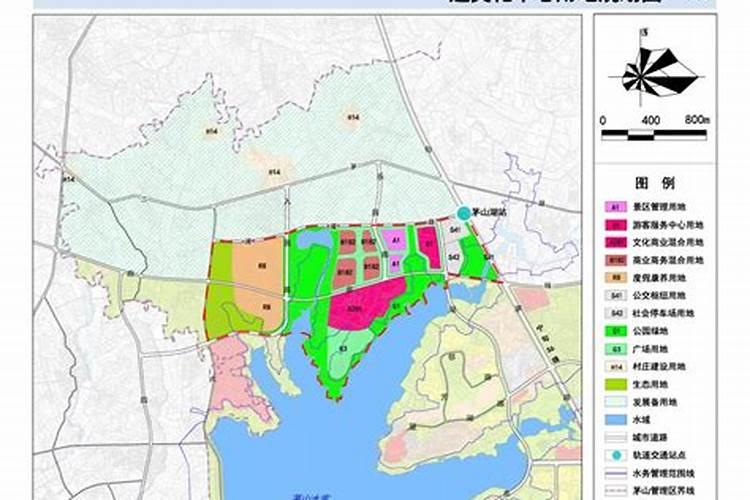Click the G3 plaza parcel on the map

point(343,350)
